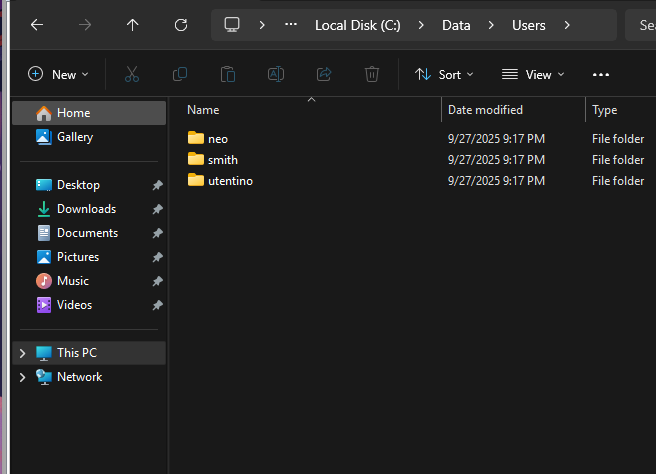Open the New item dropdown
Viewport: 656px width, 474px height.
58,74
